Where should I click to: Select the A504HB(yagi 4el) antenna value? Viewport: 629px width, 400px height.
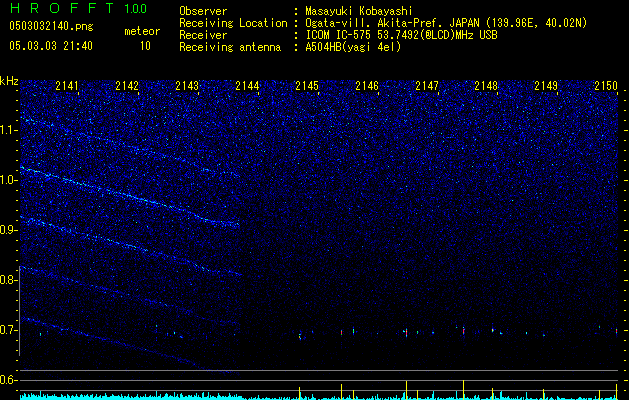click(x=353, y=47)
